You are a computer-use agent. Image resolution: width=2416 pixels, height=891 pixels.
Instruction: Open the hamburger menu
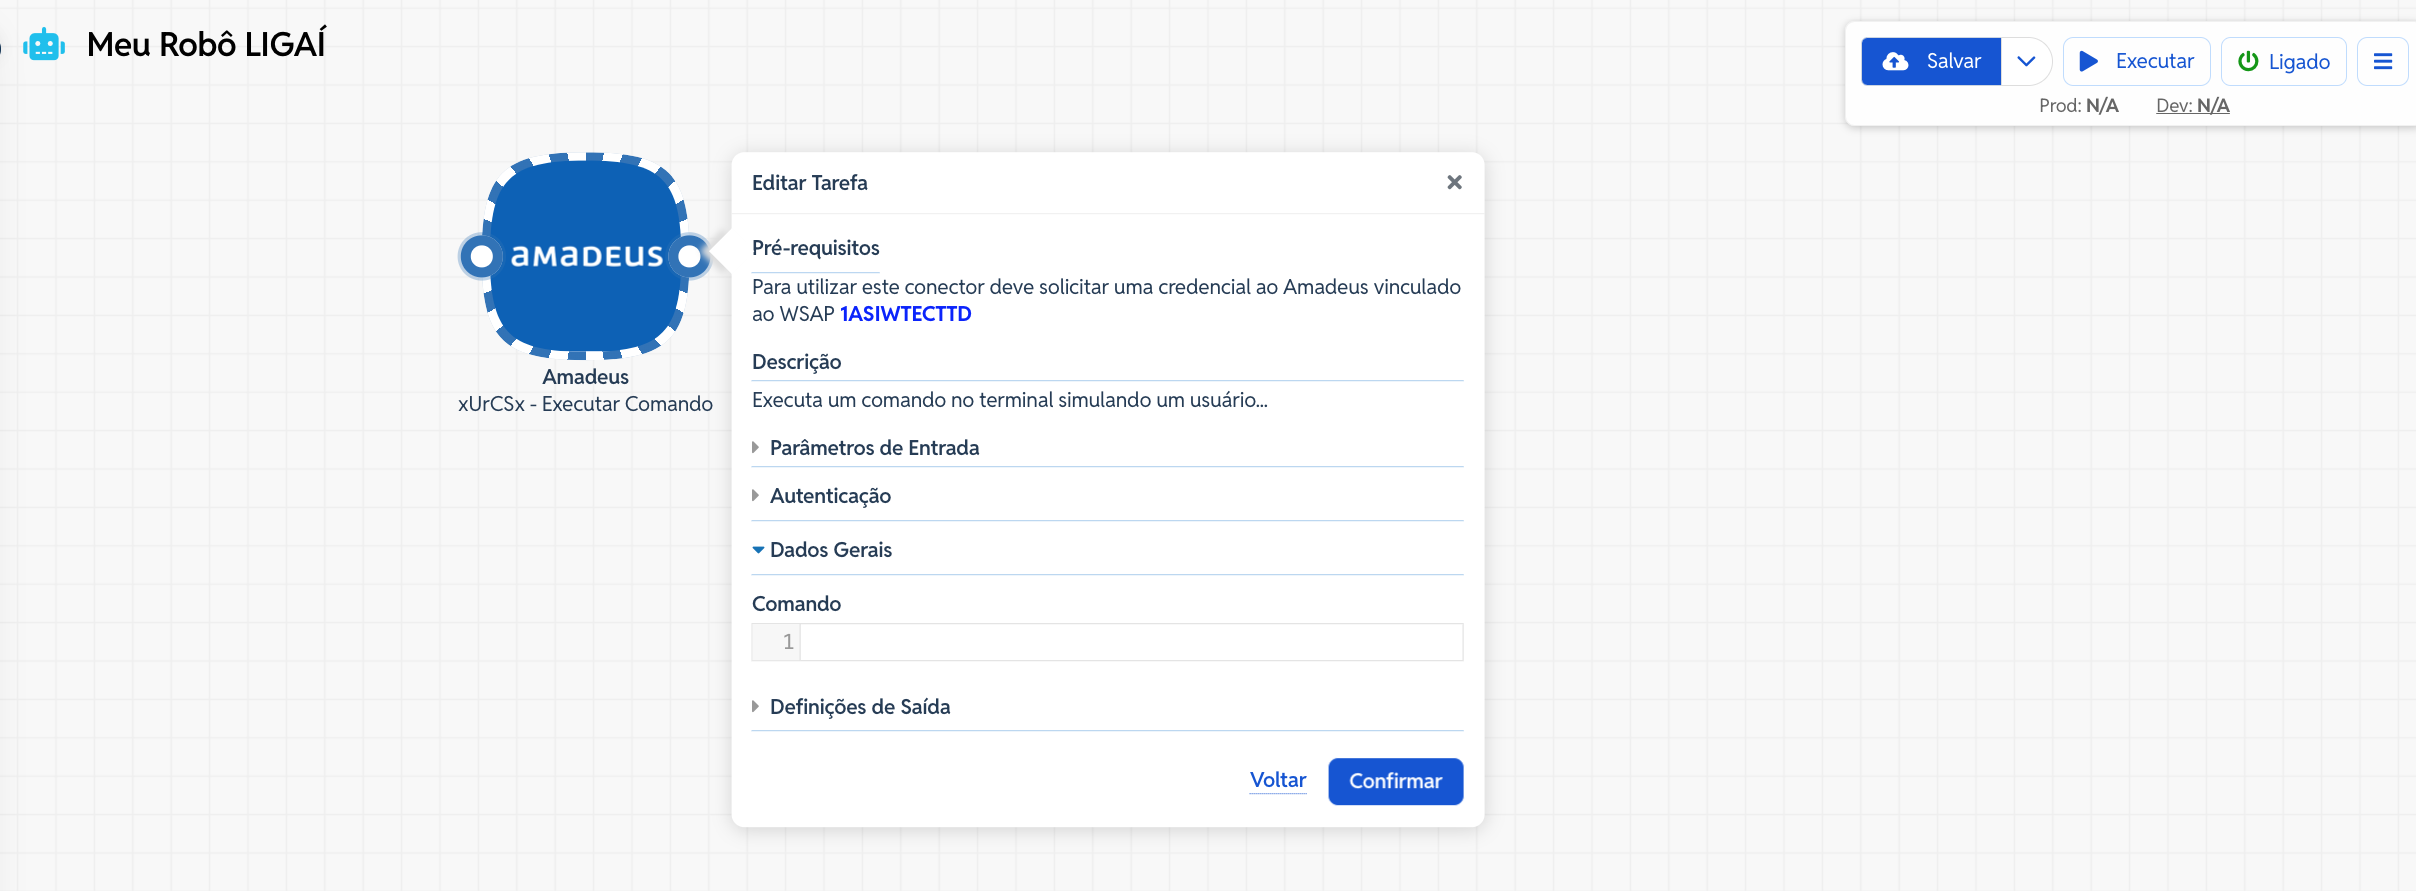(x=2383, y=61)
